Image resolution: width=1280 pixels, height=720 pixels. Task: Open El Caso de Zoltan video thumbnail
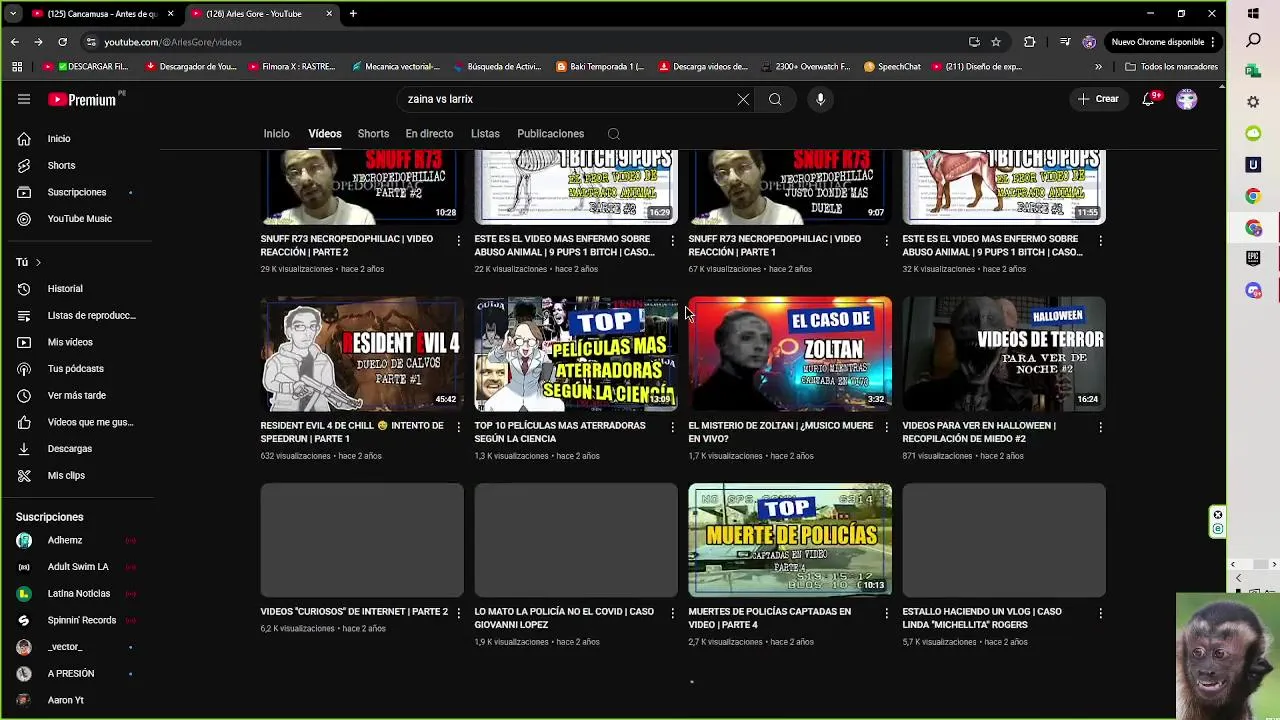tap(790, 354)
